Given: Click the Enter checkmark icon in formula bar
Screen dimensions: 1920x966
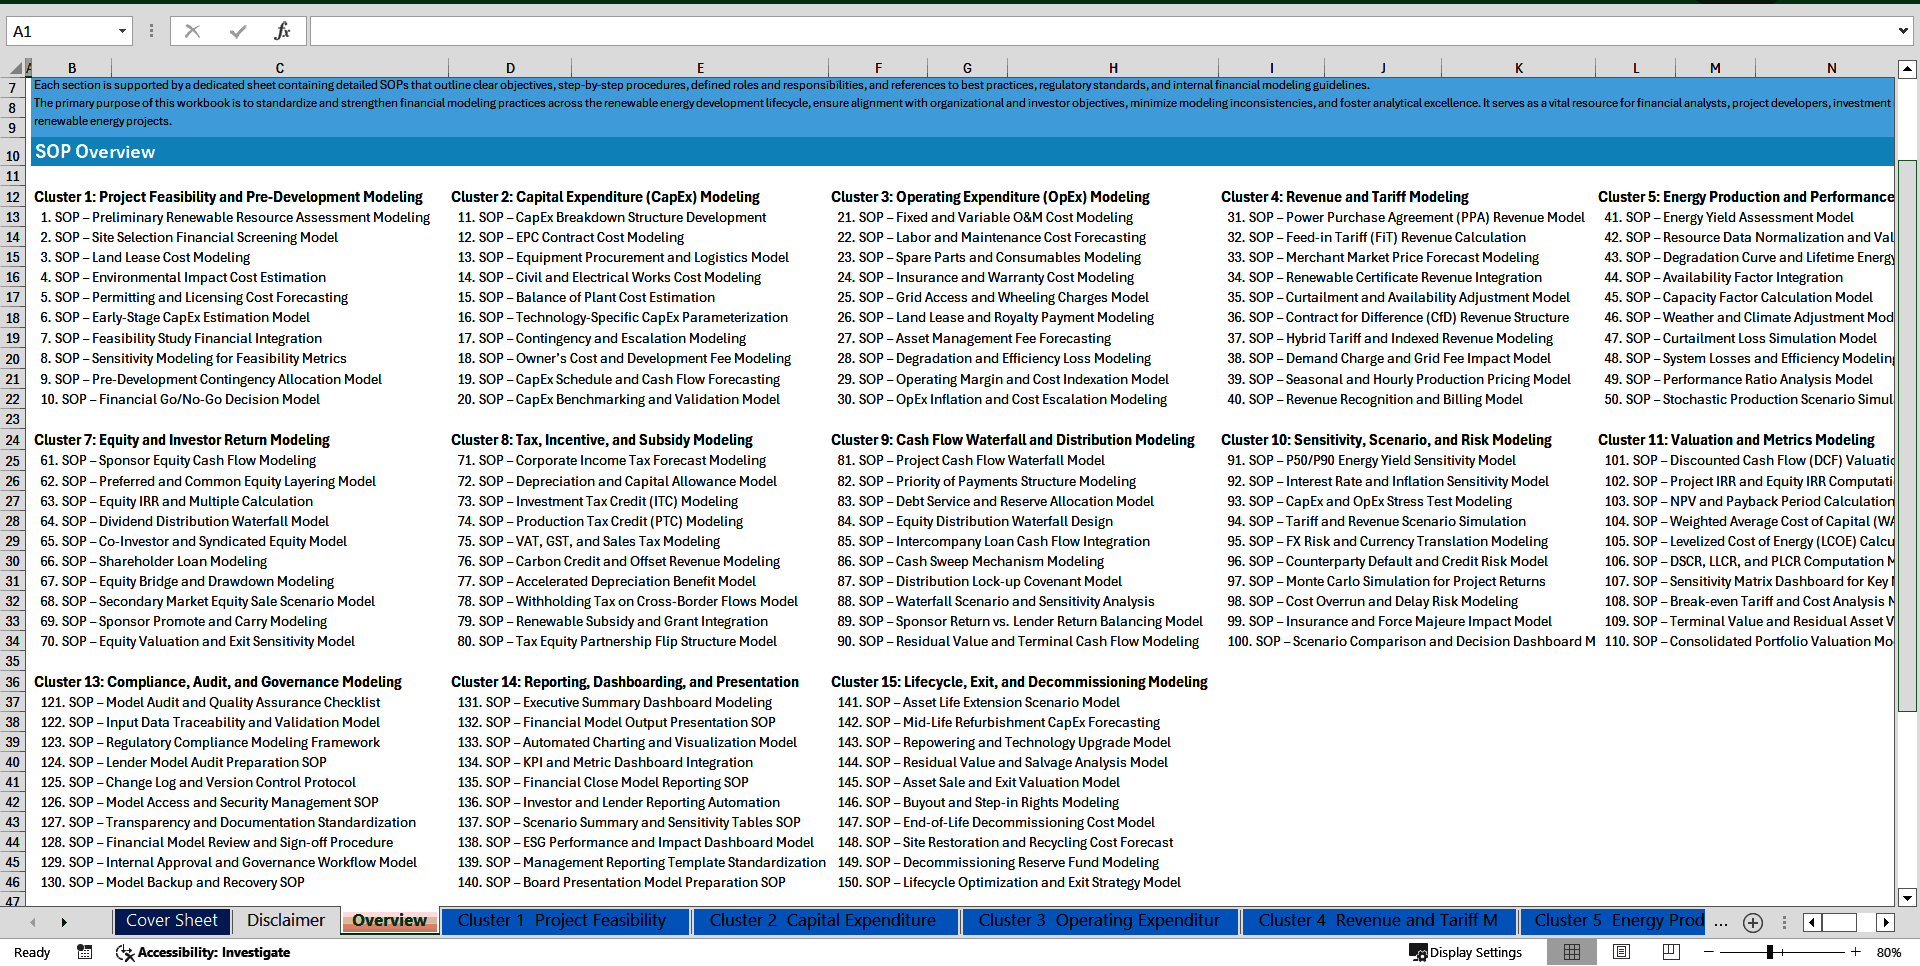Looking at the screenshot, I should pos(236,30).
